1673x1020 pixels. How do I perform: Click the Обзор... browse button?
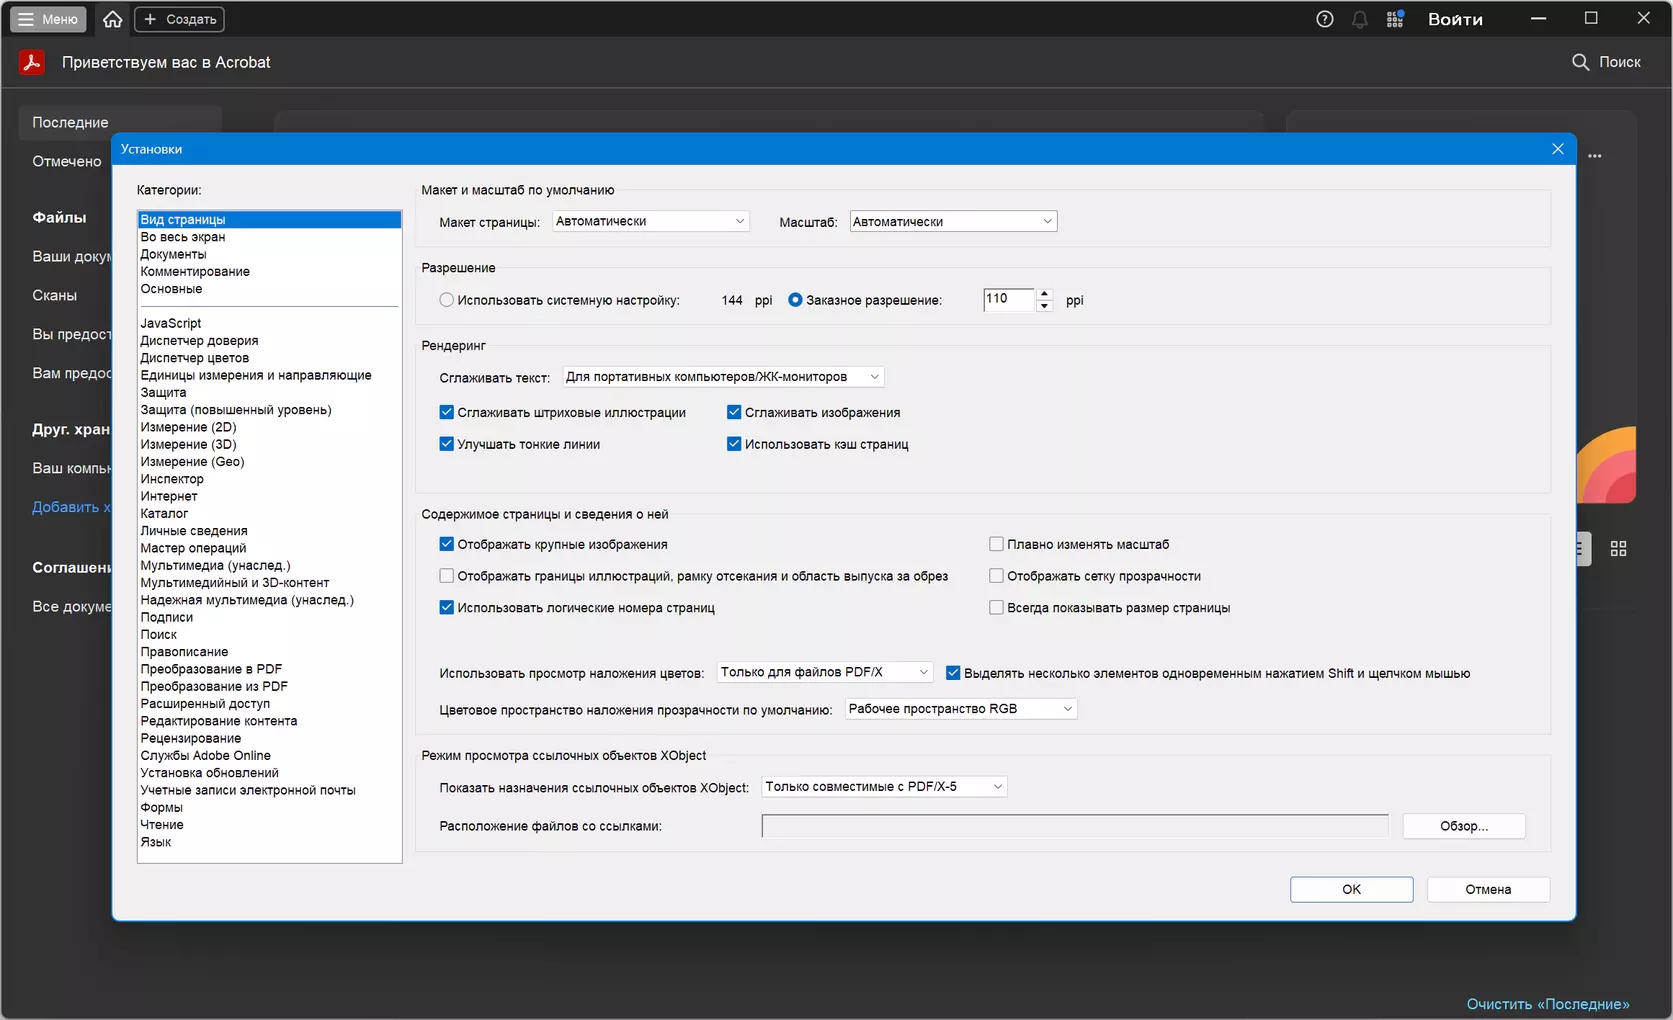pyautogui.click(x=1464, y=826)
